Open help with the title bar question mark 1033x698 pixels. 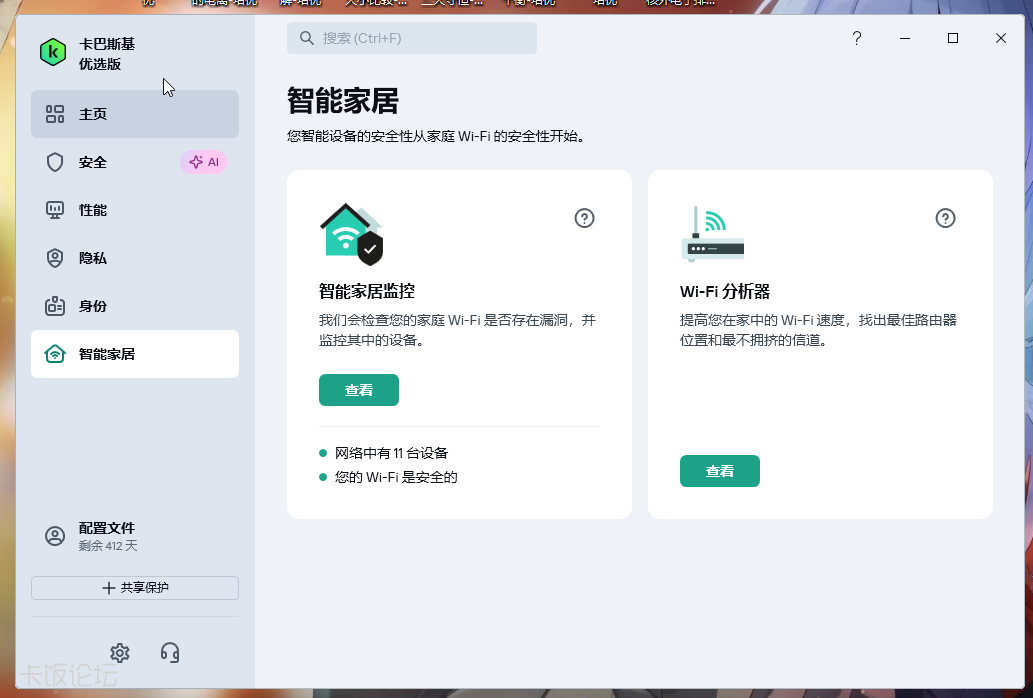pos(856,38)
